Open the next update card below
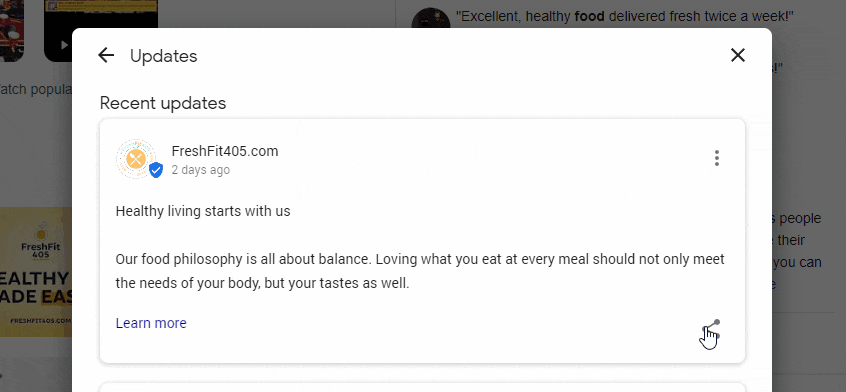This screenshot has height=392, width=846. pos(422,387)
